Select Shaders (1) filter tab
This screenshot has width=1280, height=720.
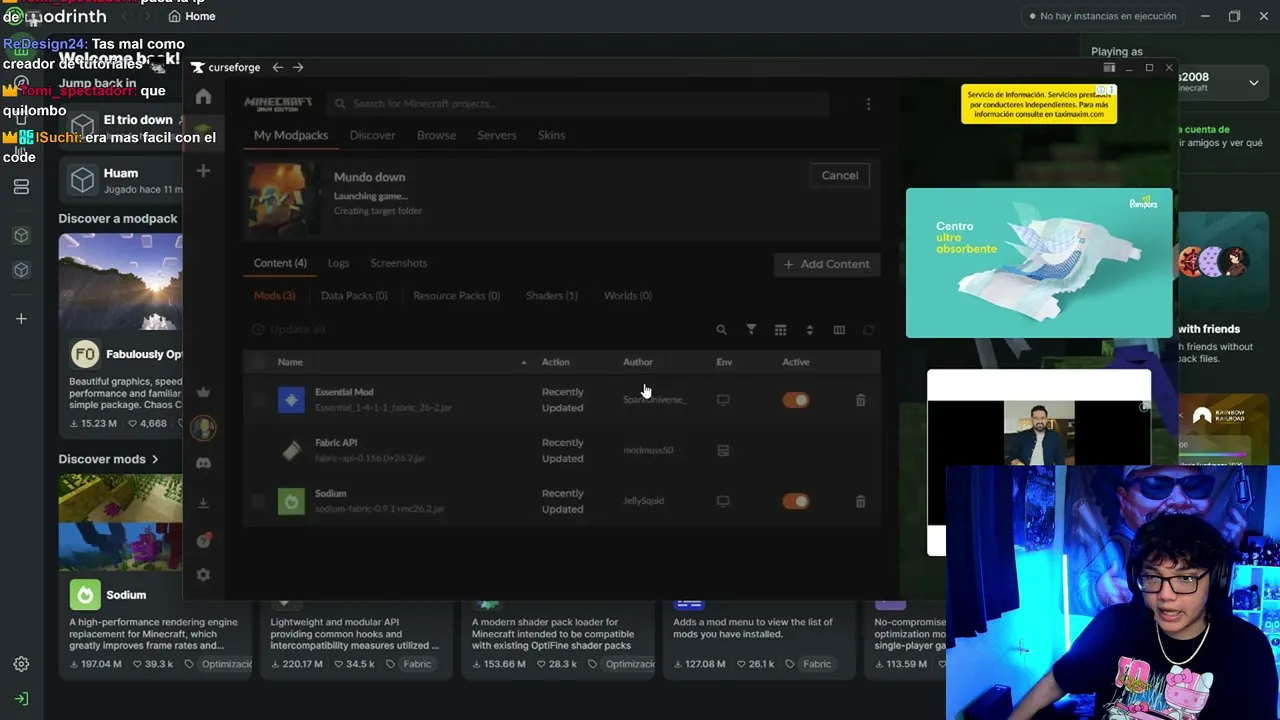(x=552, y=296)
